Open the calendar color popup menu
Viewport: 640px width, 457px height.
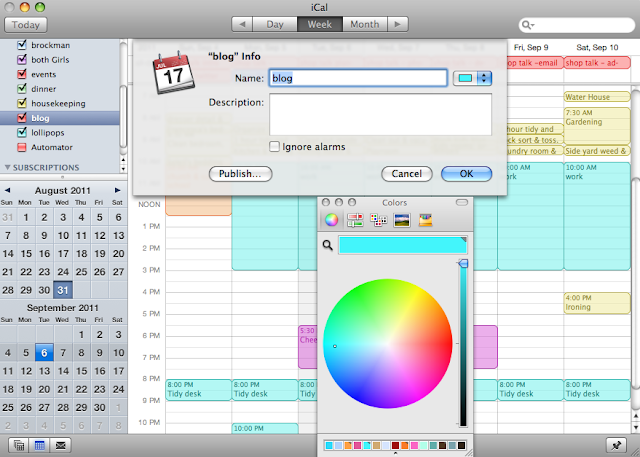tap(472, 78)
